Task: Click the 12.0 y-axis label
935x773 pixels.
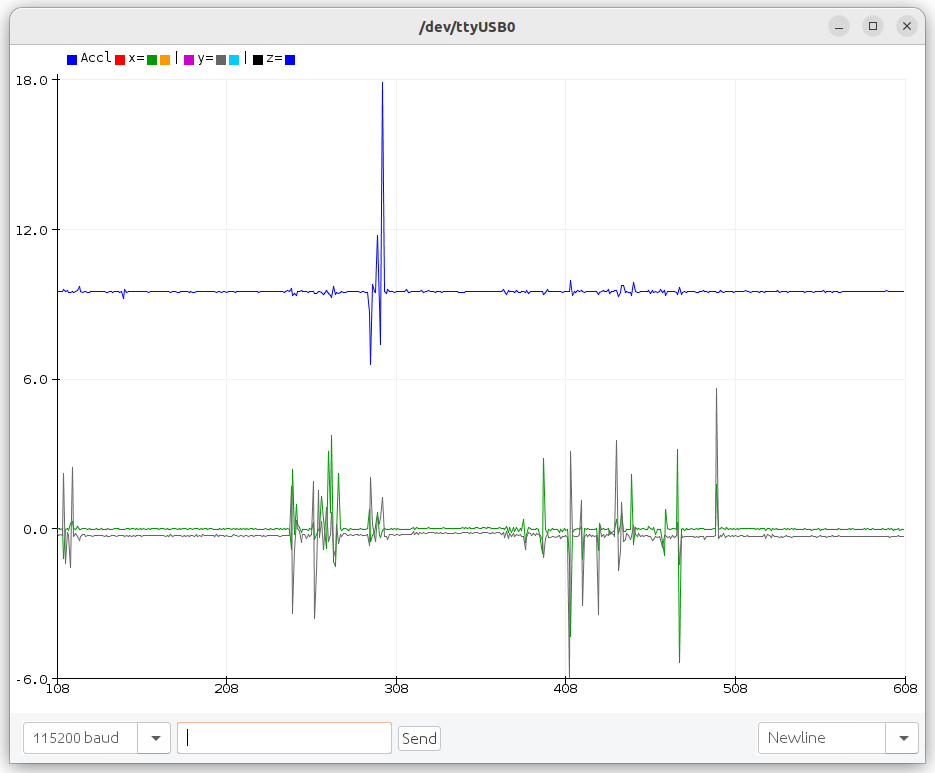Action: click(31, 230)
